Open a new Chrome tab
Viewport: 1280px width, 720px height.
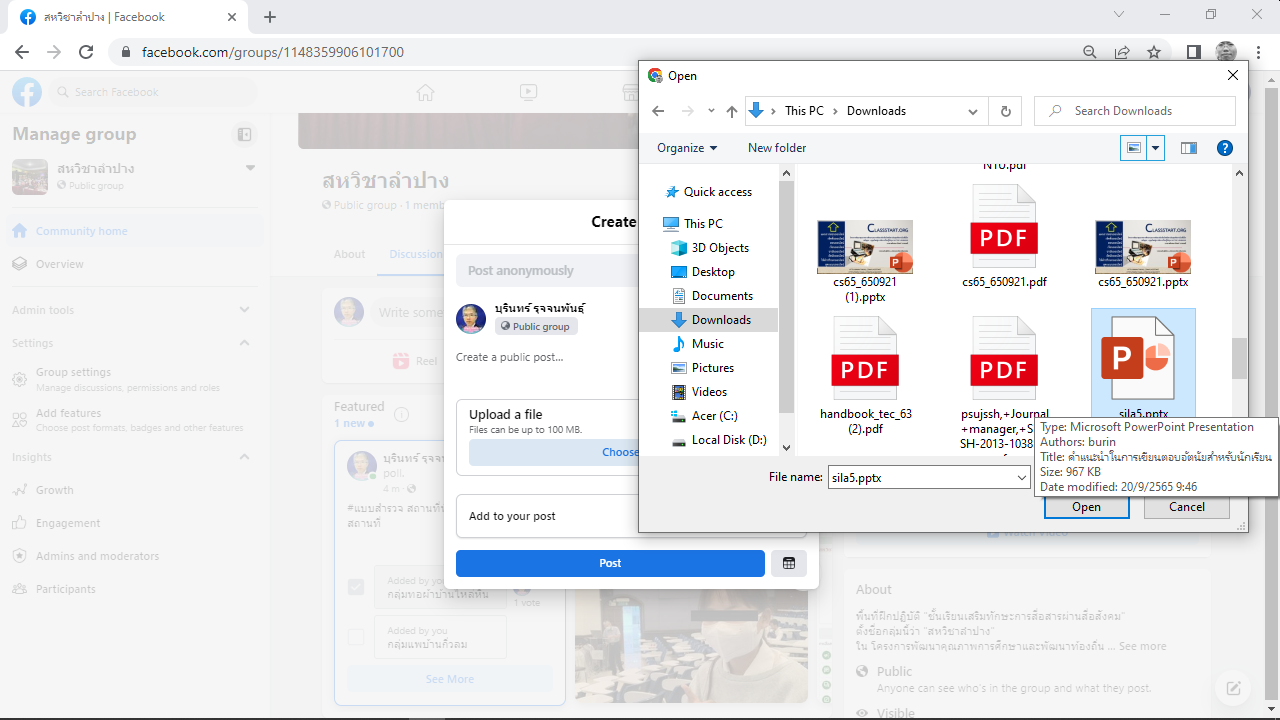(270, 17)
